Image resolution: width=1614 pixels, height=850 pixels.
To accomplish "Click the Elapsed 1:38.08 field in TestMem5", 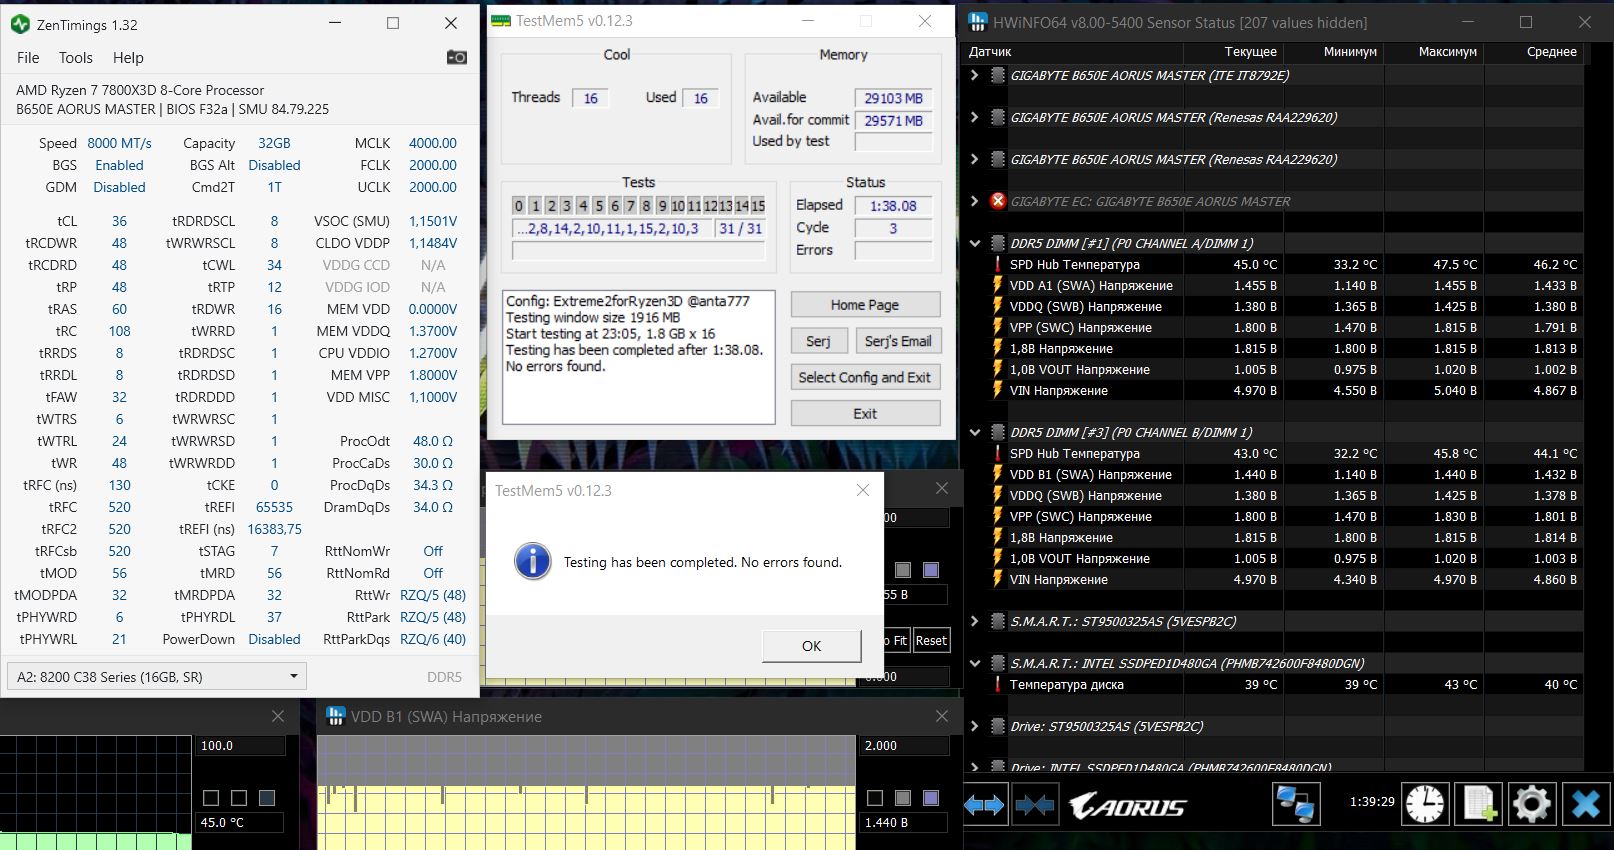I will point(893,205).
